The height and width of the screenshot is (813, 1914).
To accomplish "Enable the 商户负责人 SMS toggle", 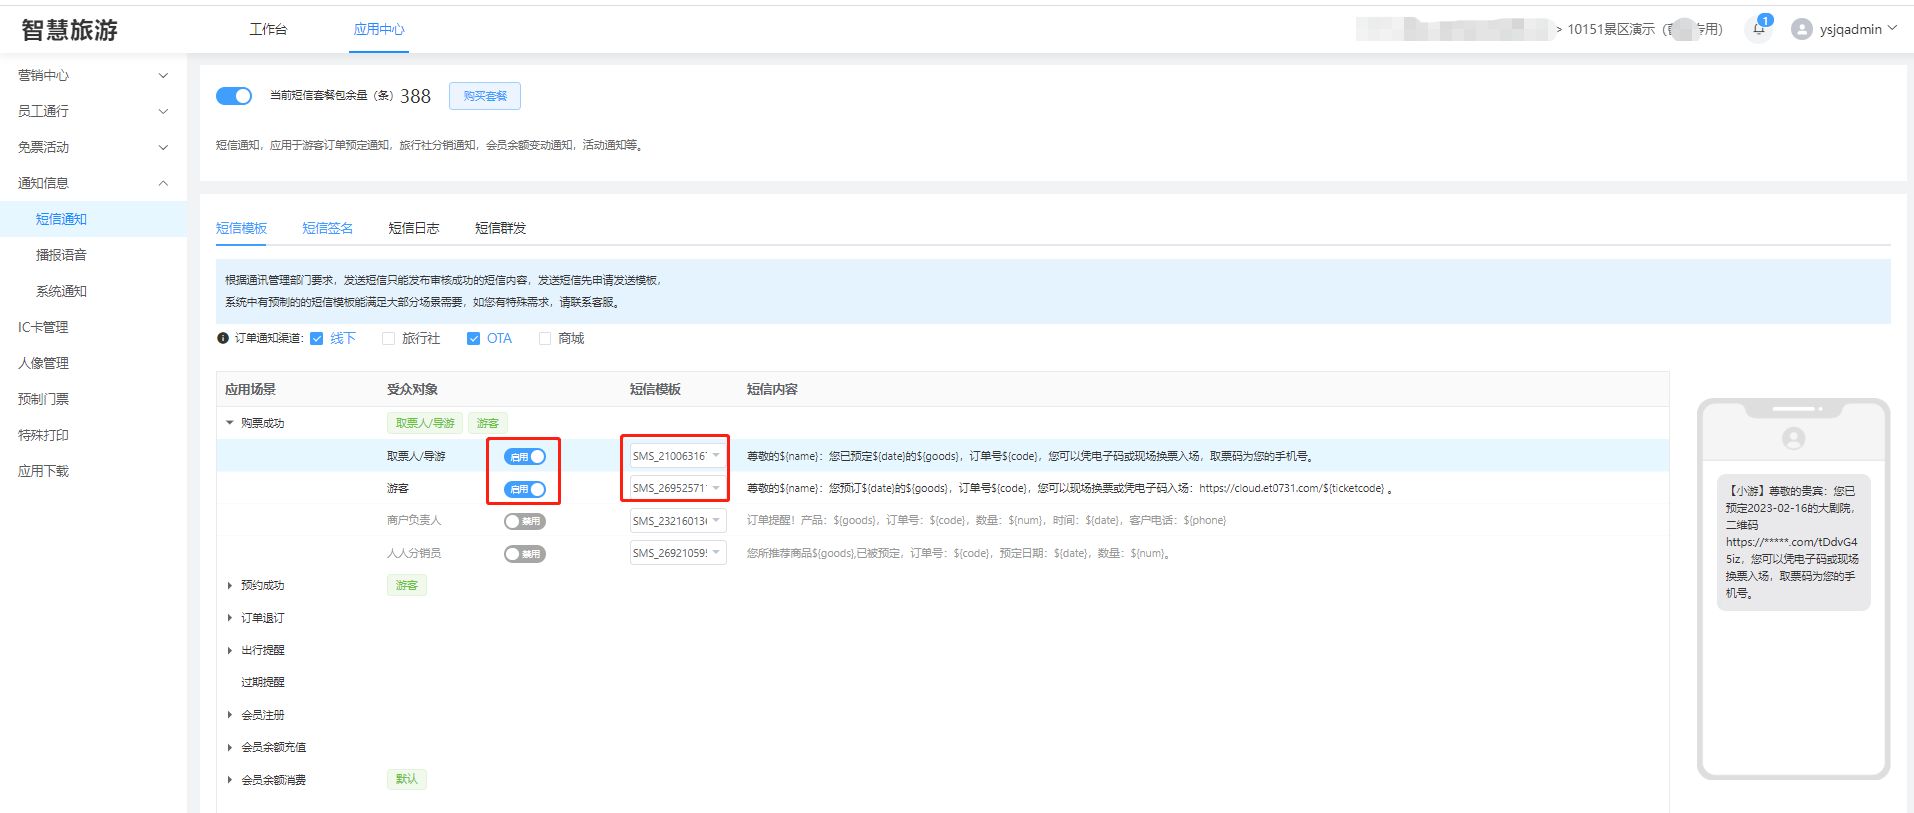I will (524, 521).
